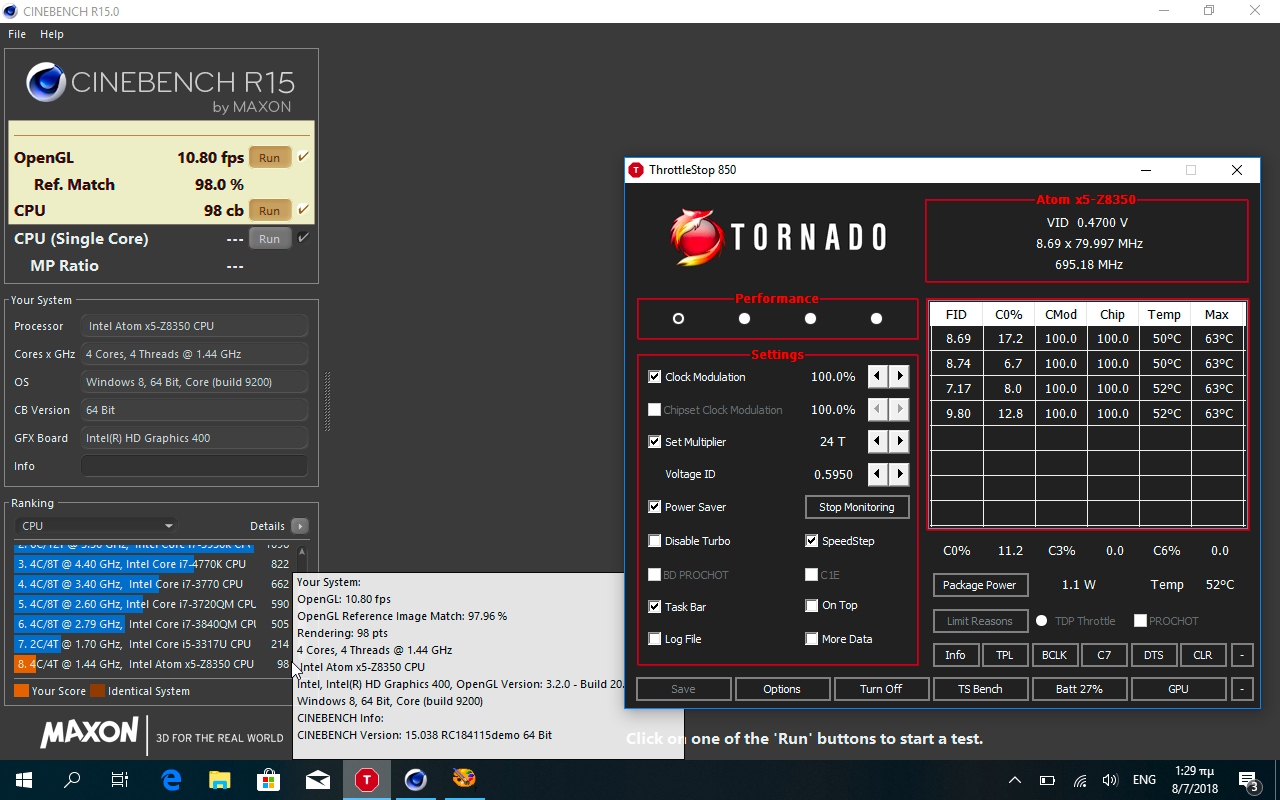Screen dimensions: 1280x800
Task: Expand the CPU ranking dropdown
Action: 97,526
